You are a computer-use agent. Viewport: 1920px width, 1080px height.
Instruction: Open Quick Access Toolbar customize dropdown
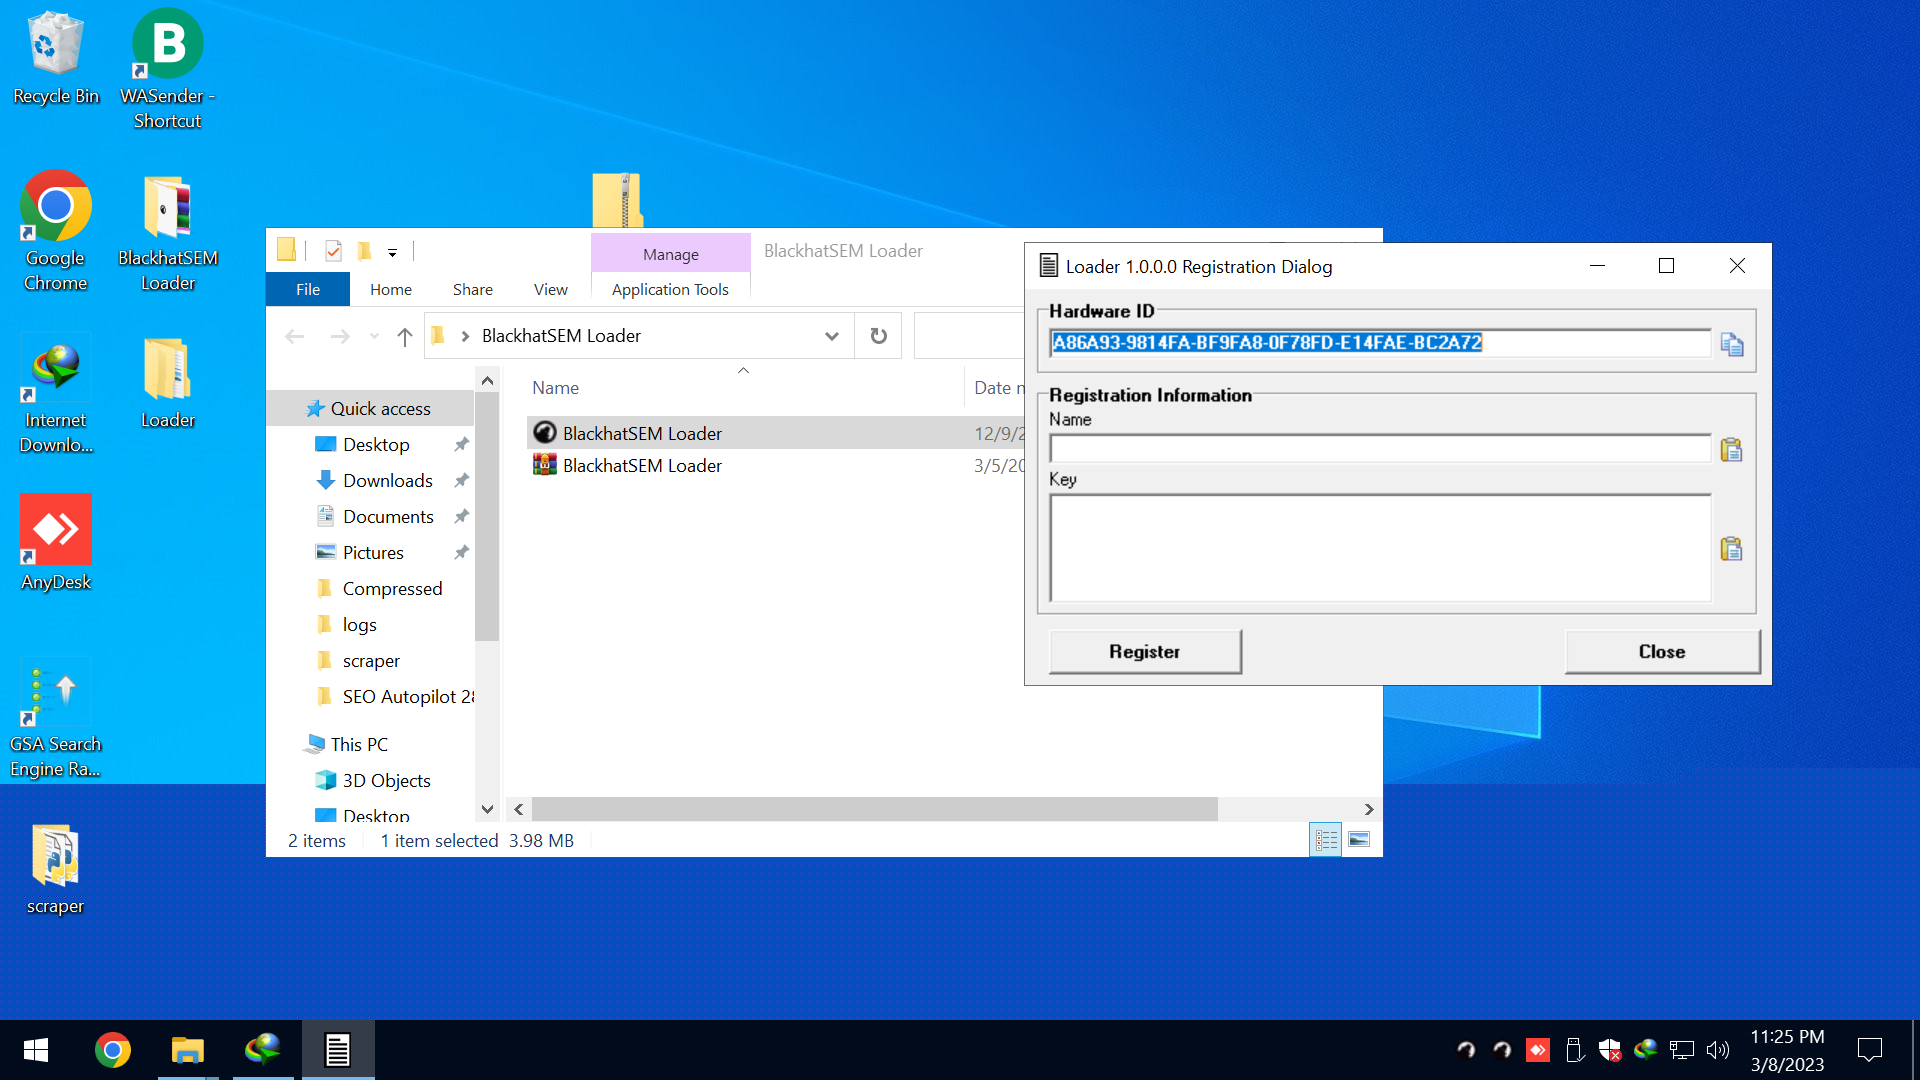393,253
